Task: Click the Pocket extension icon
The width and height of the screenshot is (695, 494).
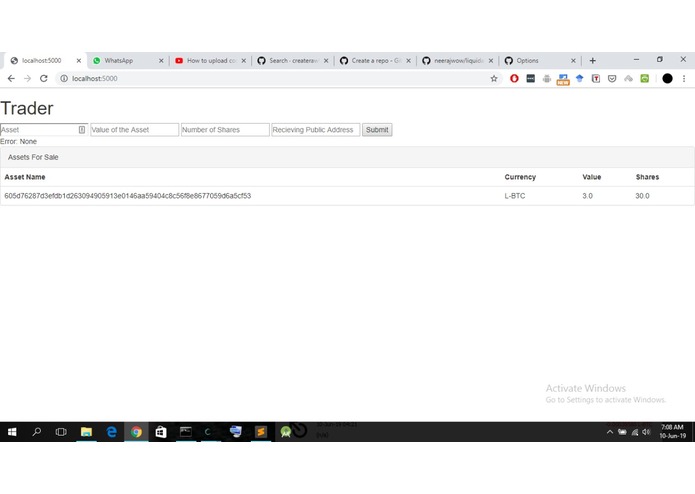Action: tap(612, 78)
